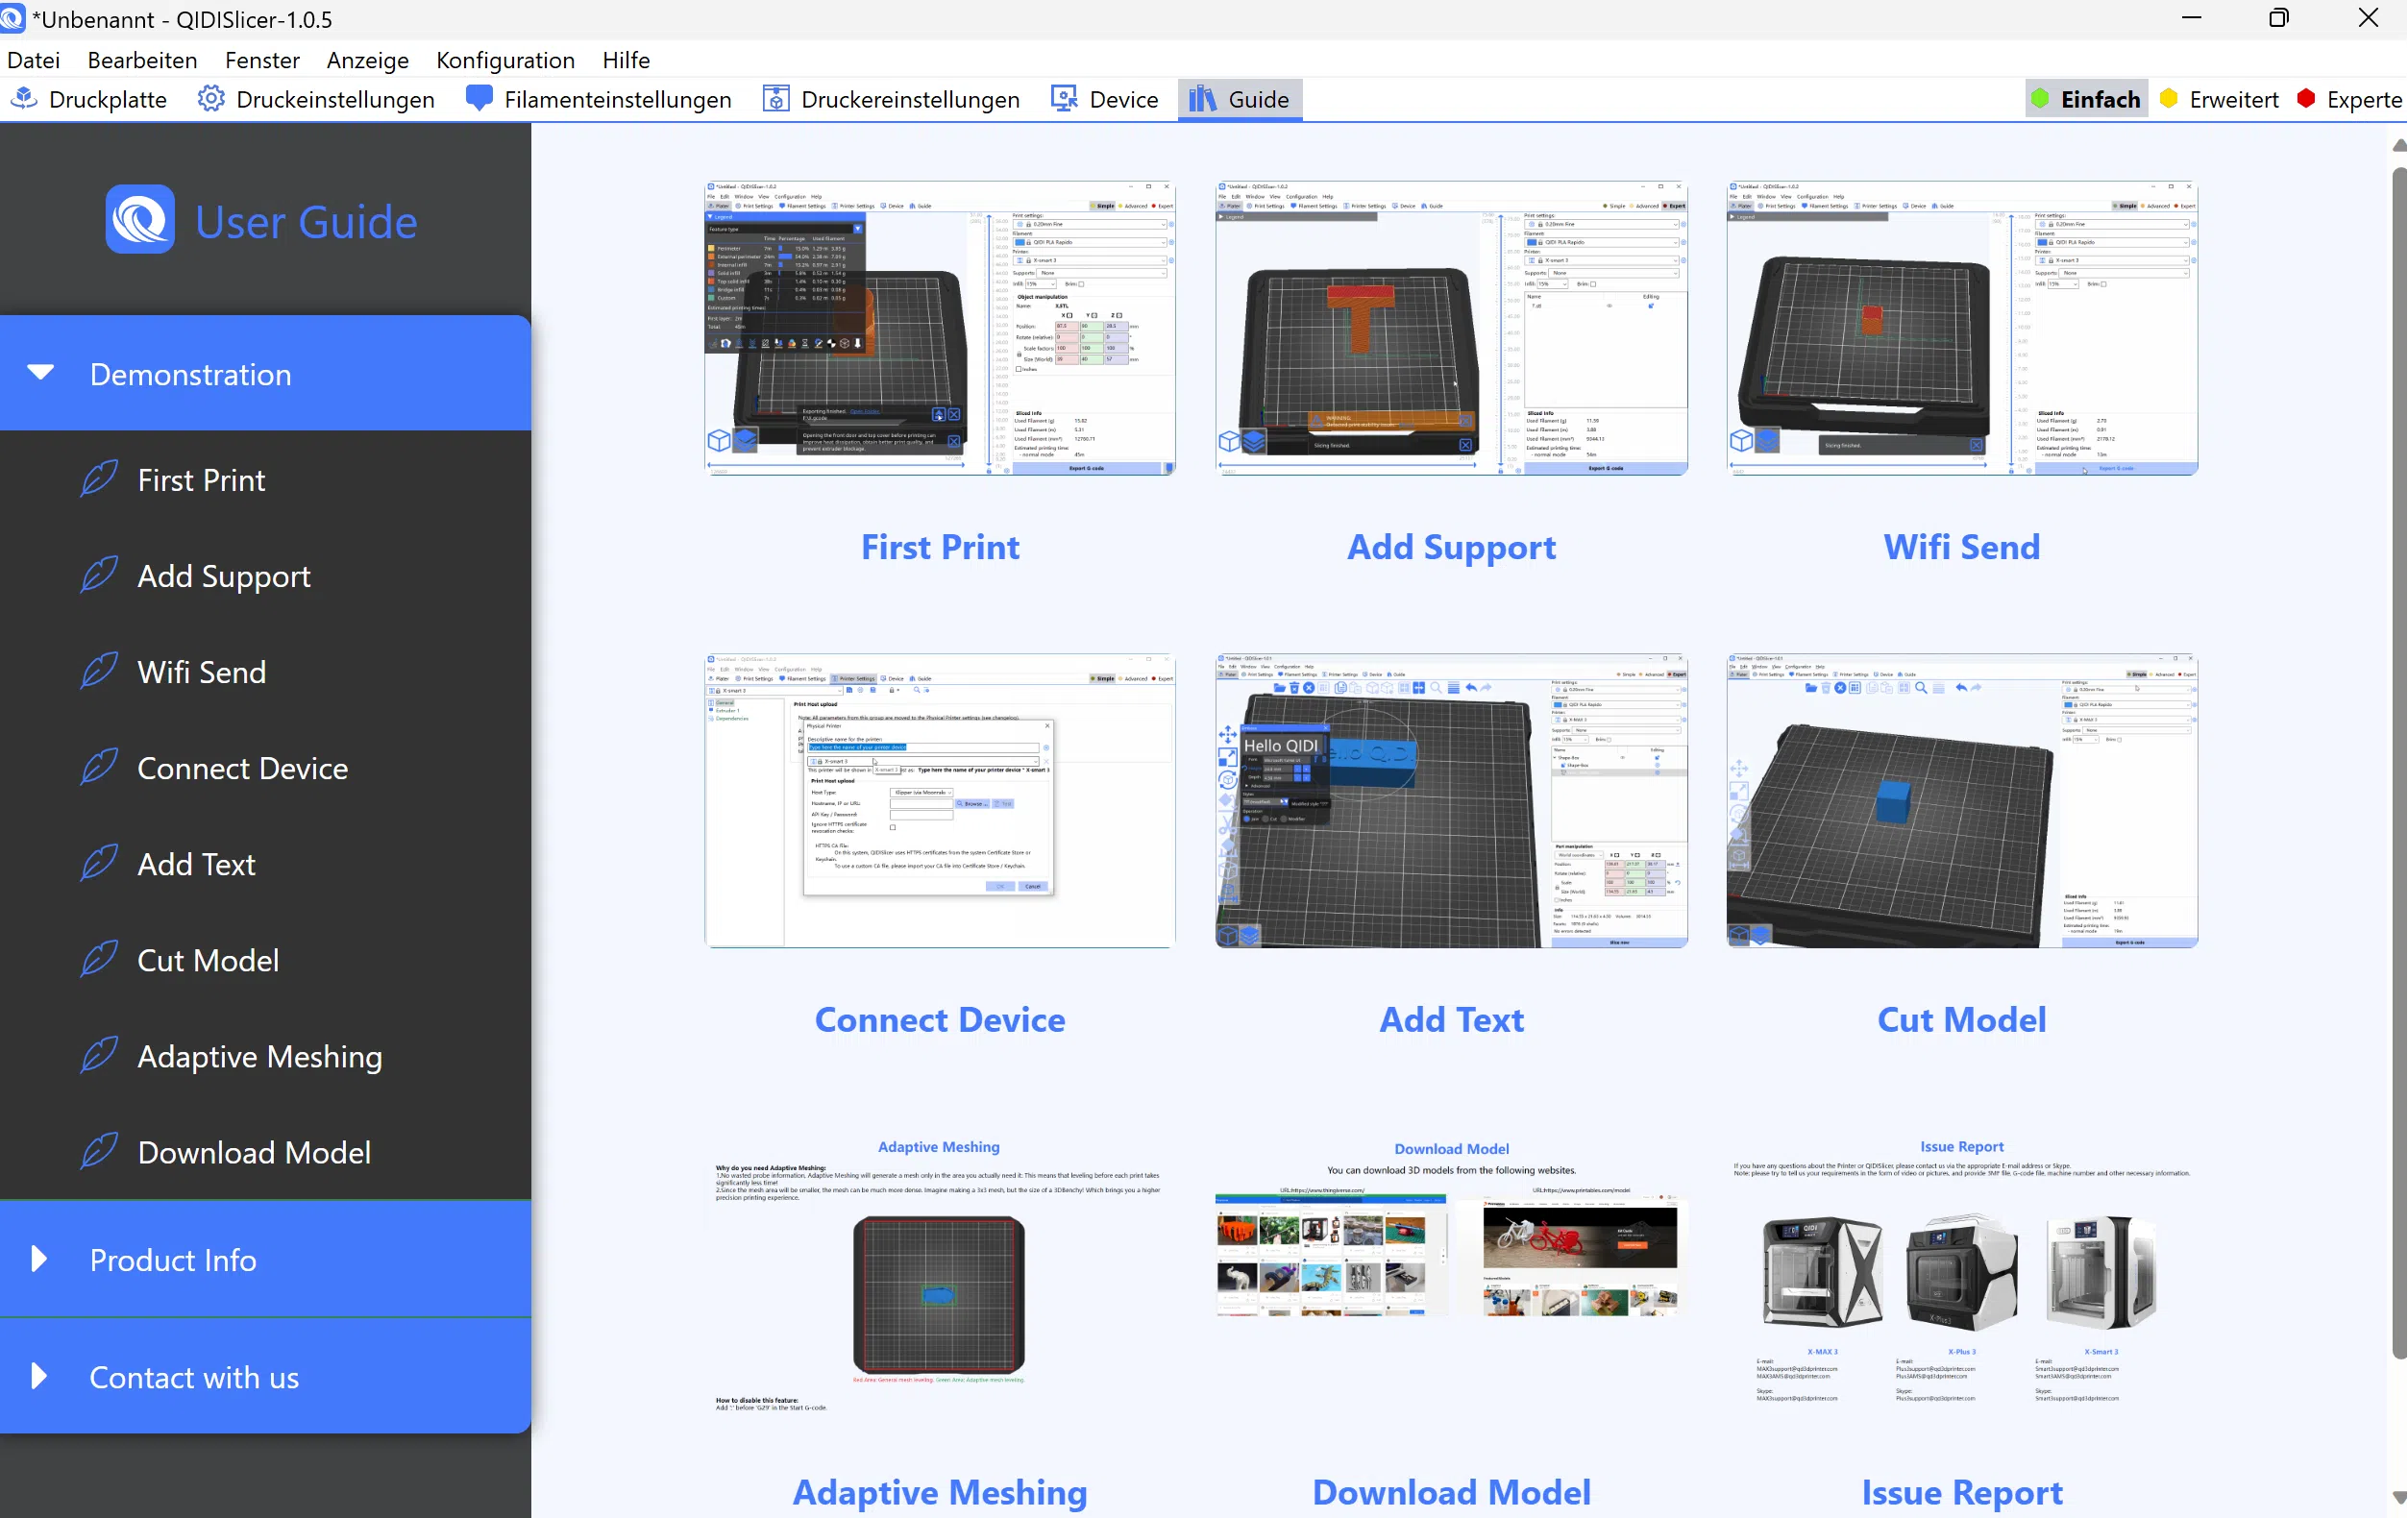Screen dimensions: 2408x1518
Task: Click the Add Text card title link
Action: tap(1451, 1019)
